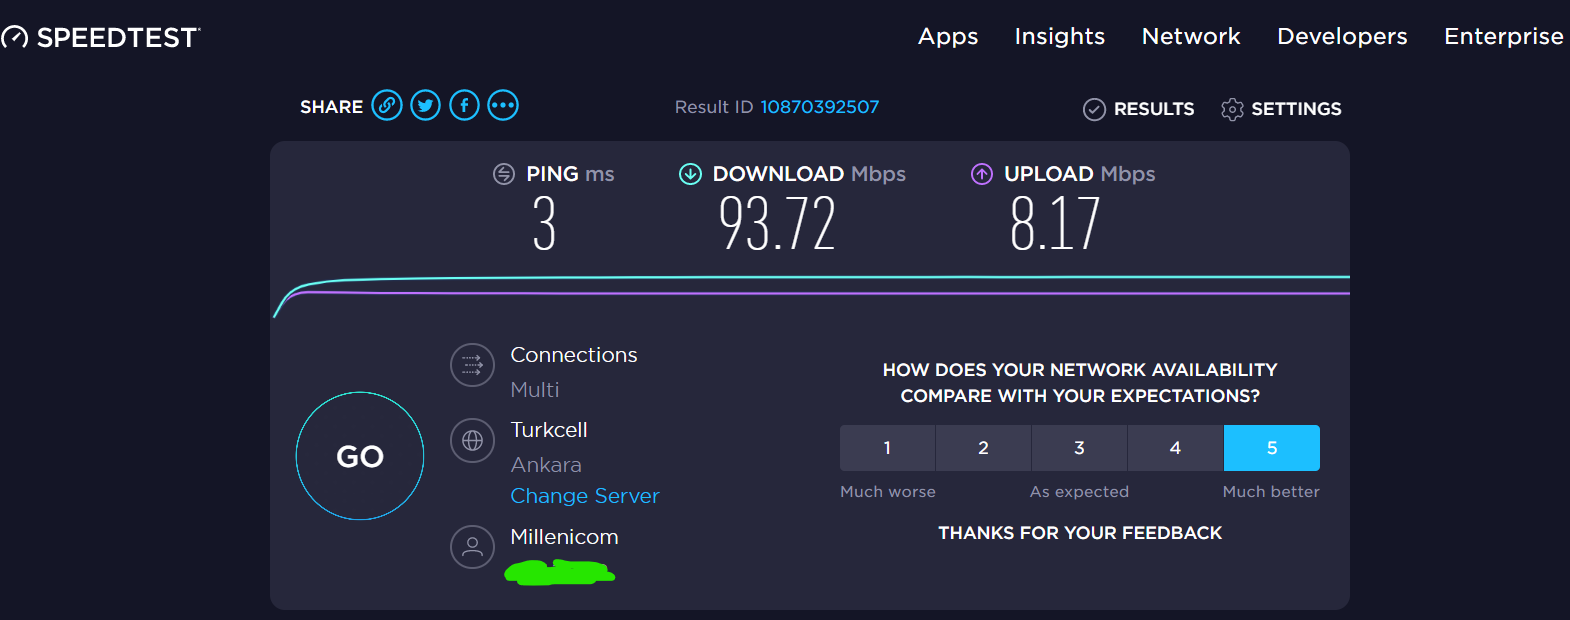1570x620 pixels.
Task: Click the download value 93.72
Action: 777,223
